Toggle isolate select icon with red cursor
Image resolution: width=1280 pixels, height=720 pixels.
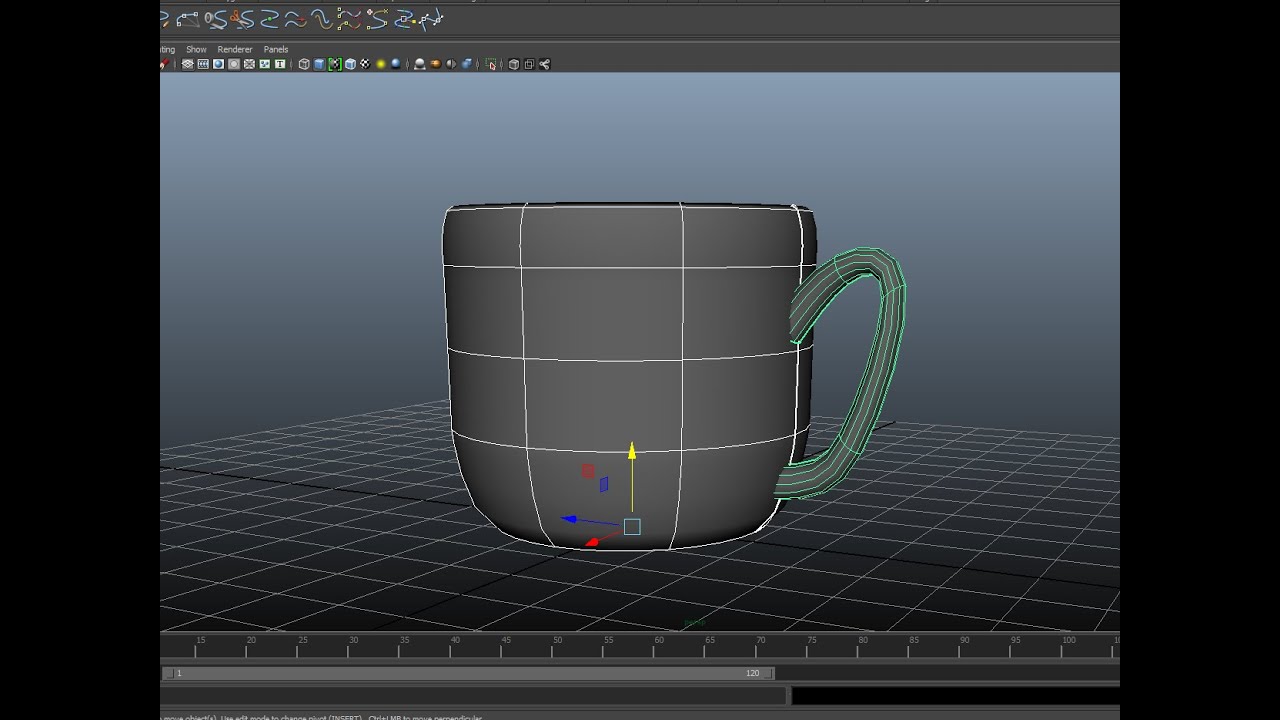[490, 64]
